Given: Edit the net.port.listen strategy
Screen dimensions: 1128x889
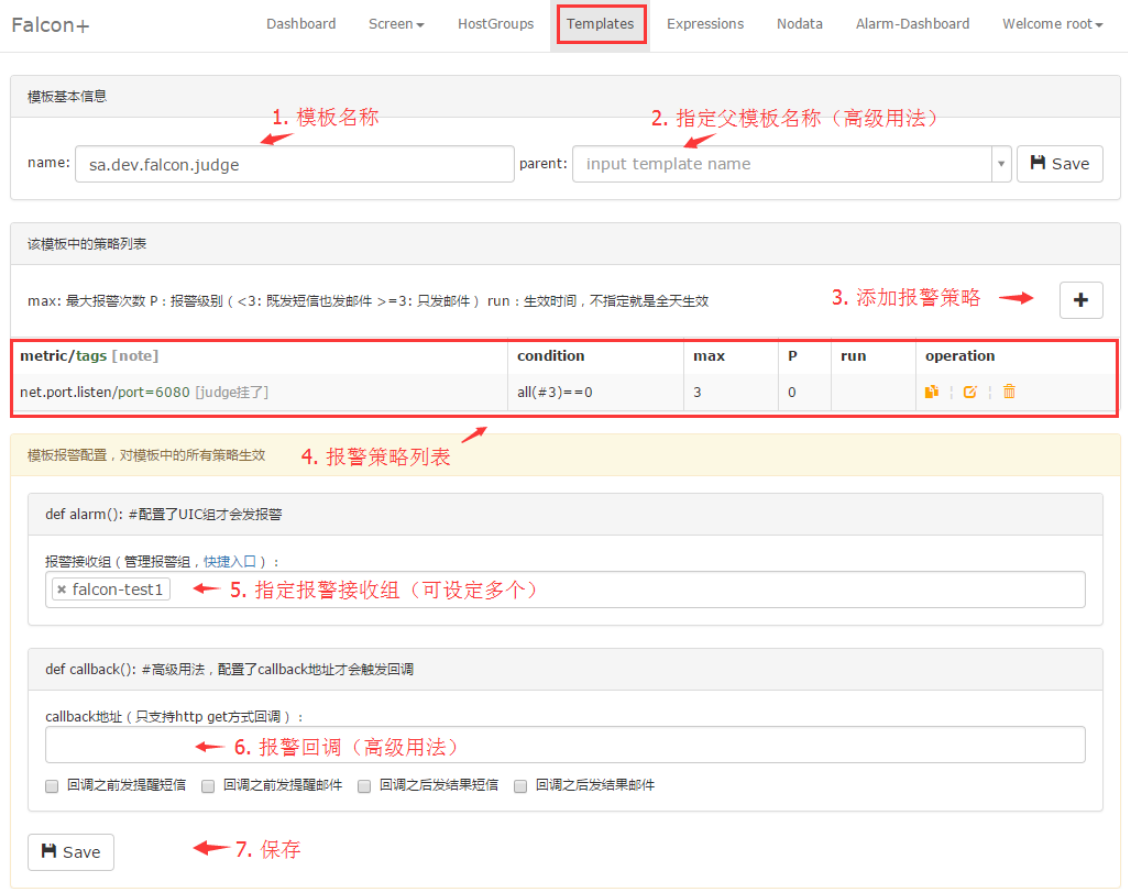Looking at the screenshot, I should [x=970, y=392].
